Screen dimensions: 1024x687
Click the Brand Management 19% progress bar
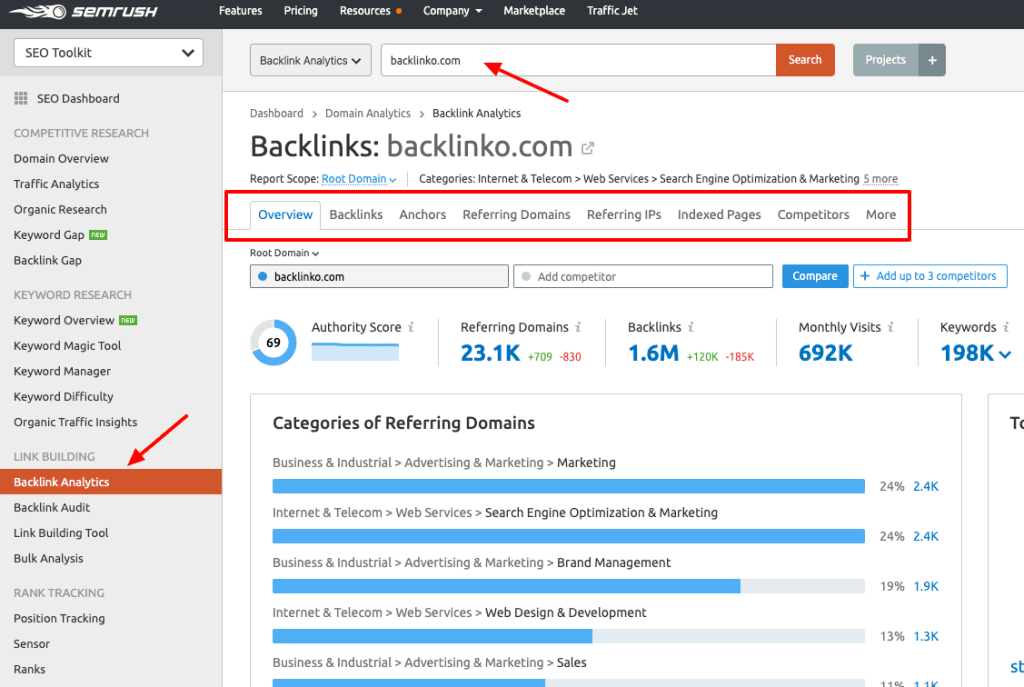point(569,586)
